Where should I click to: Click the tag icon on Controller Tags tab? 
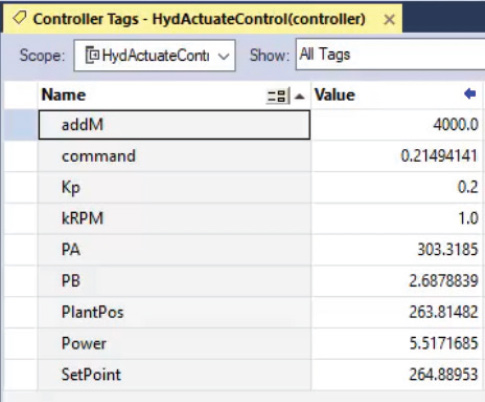point(19,18)
